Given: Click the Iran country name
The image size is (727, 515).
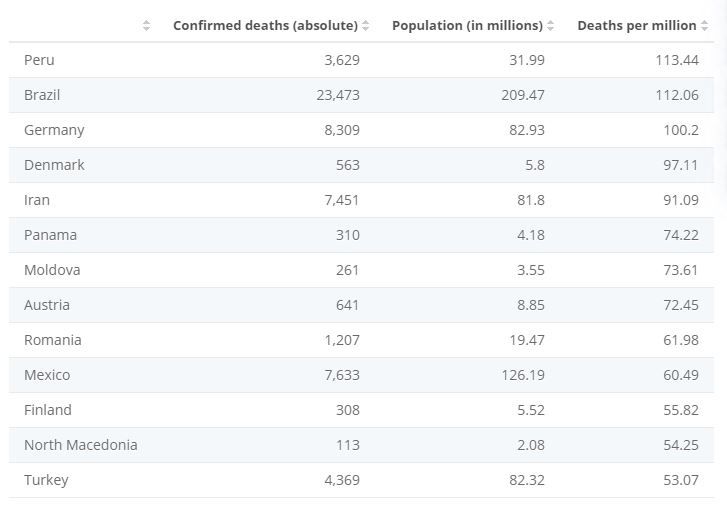Looking at the screenshot, I should pyautogui.click(x=37, y=200).
